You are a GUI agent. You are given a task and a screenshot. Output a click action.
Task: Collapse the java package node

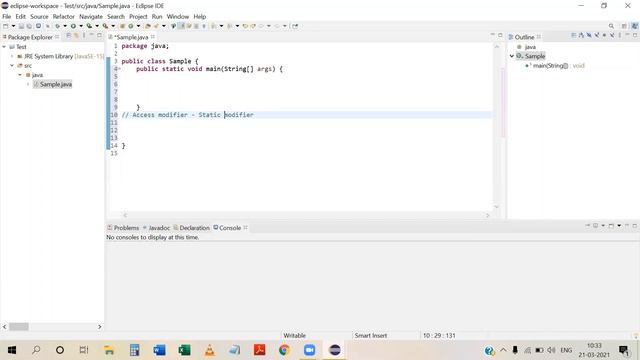20,75
